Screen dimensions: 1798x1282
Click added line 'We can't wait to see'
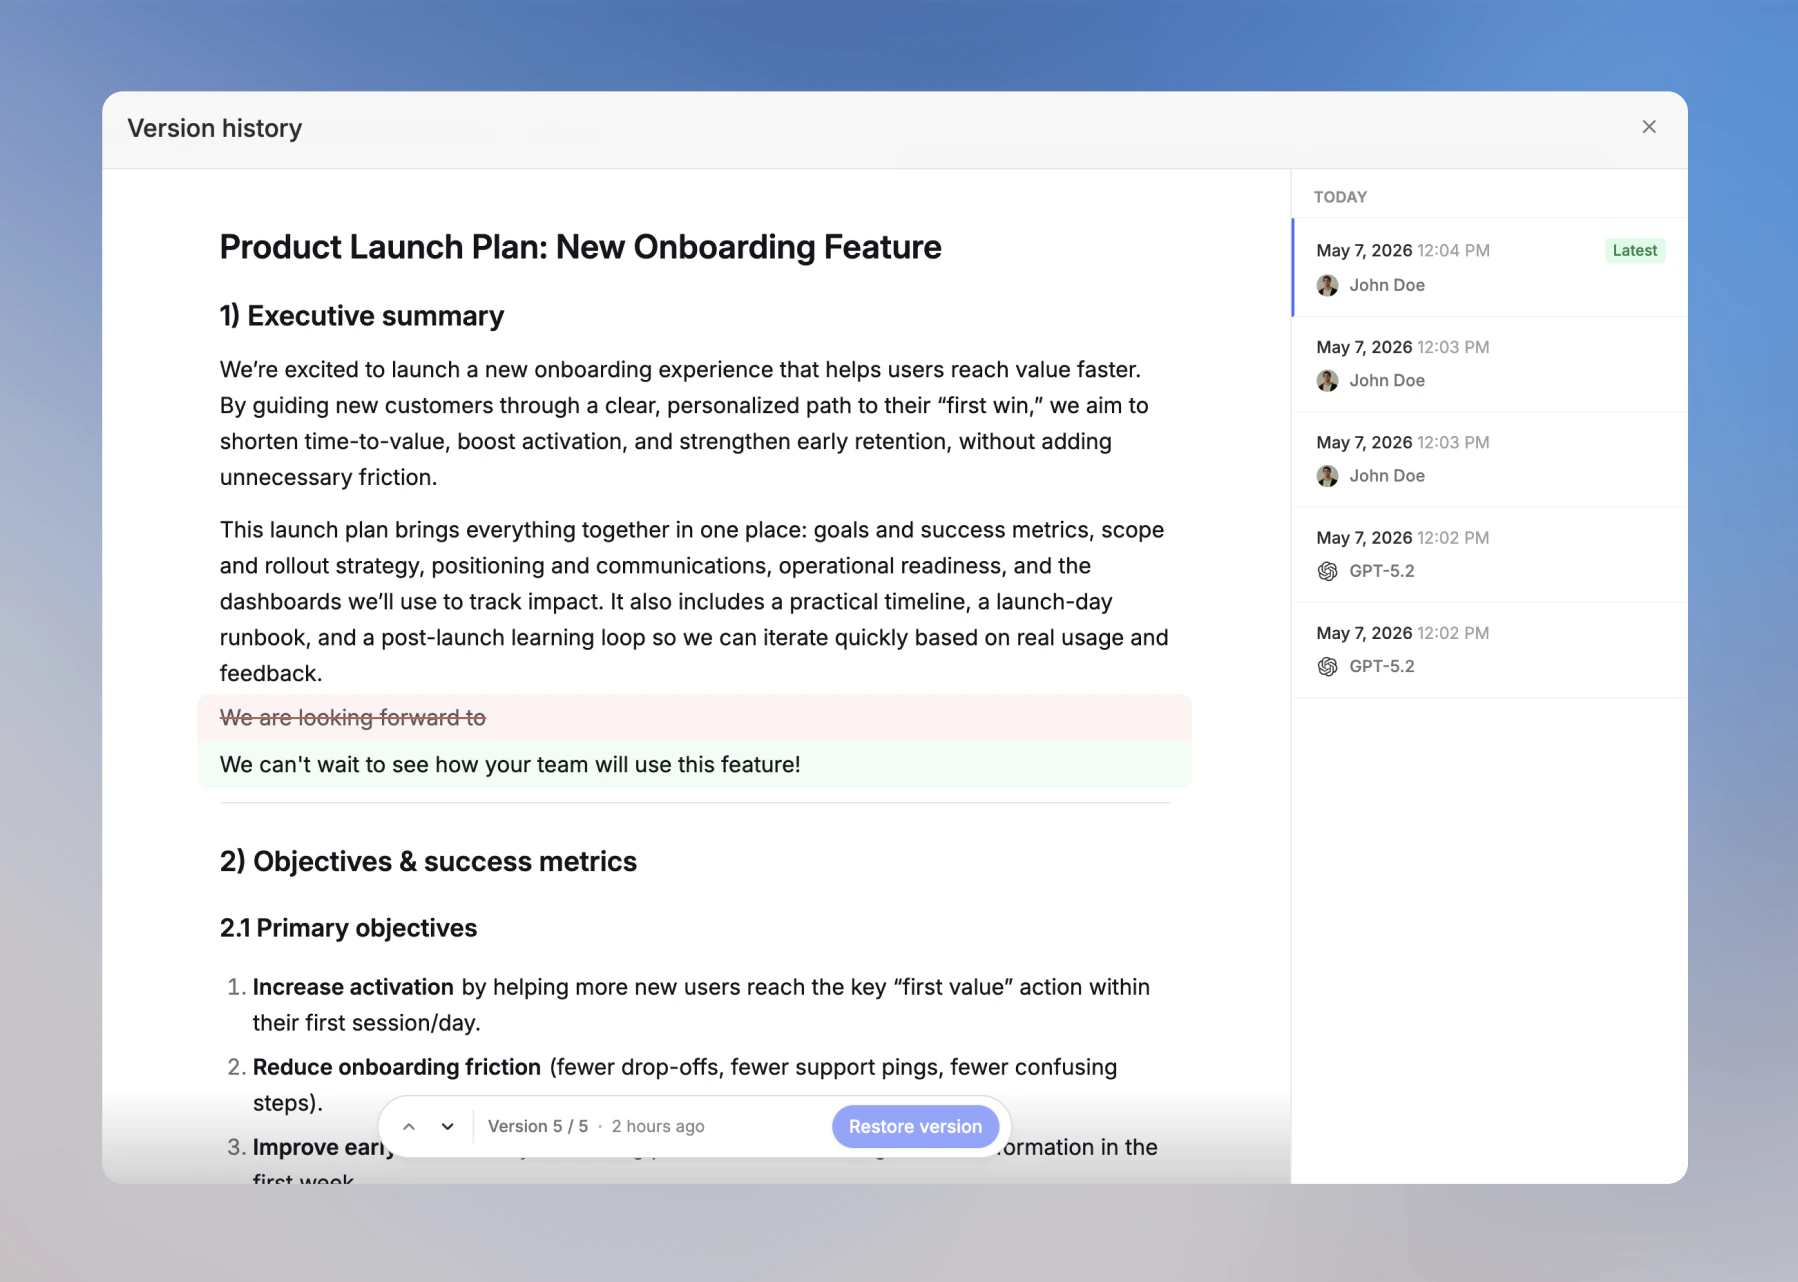click(x=510, y=765)
